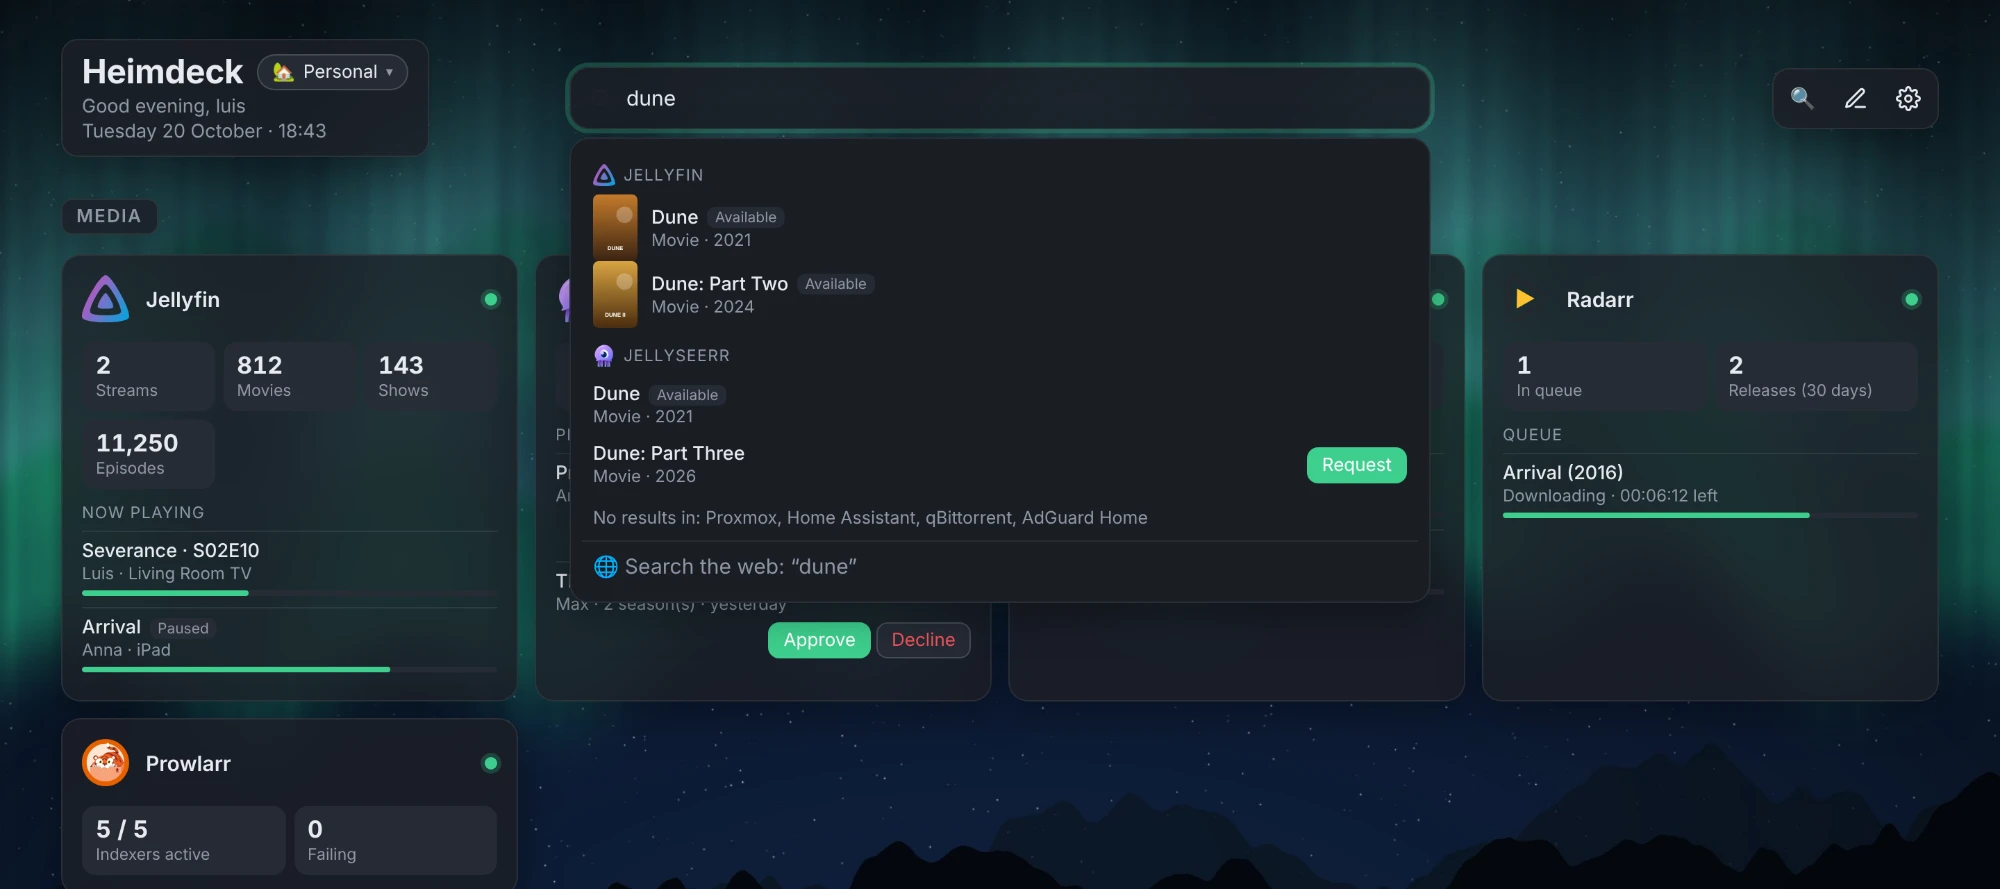This screenshot has height=889, width=2000.
Task: Click the Severance S02E10 playback progress bar
Action: coord(290,593)
